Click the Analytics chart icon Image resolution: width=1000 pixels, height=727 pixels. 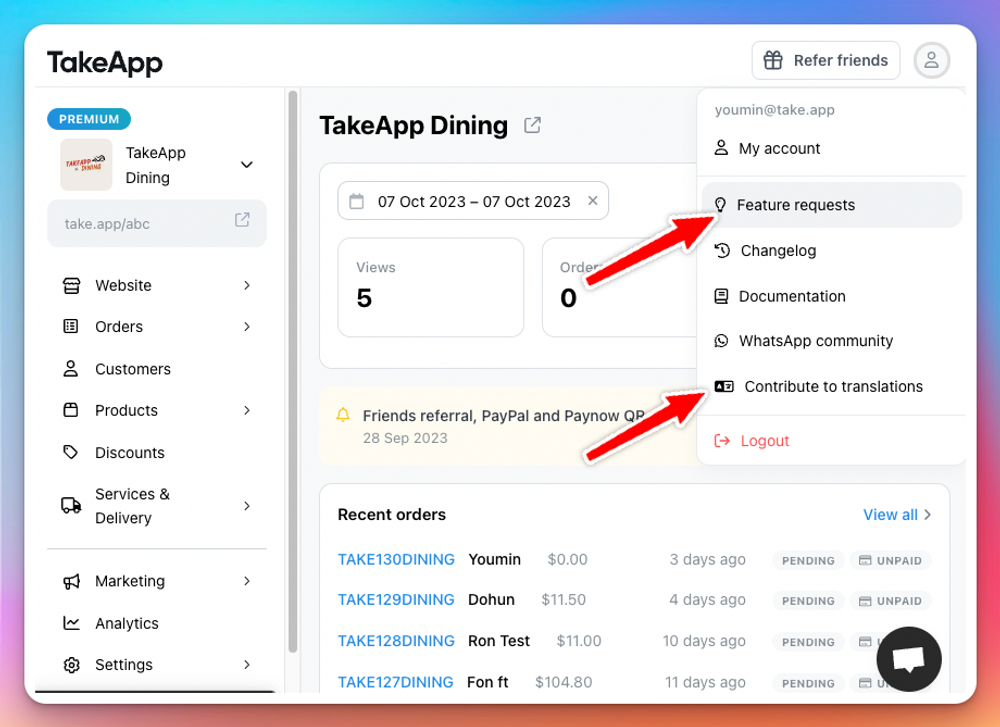pyautogui.click(x=71, y=623)
